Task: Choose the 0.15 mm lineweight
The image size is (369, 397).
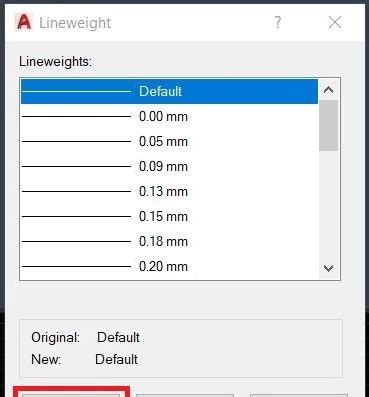Action: point(169,216)
